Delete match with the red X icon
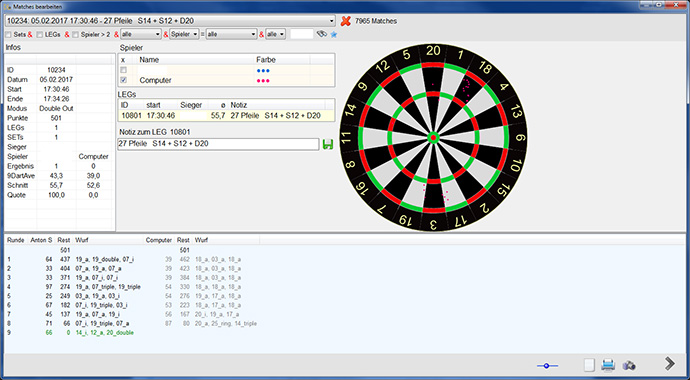 coord(346,21)
